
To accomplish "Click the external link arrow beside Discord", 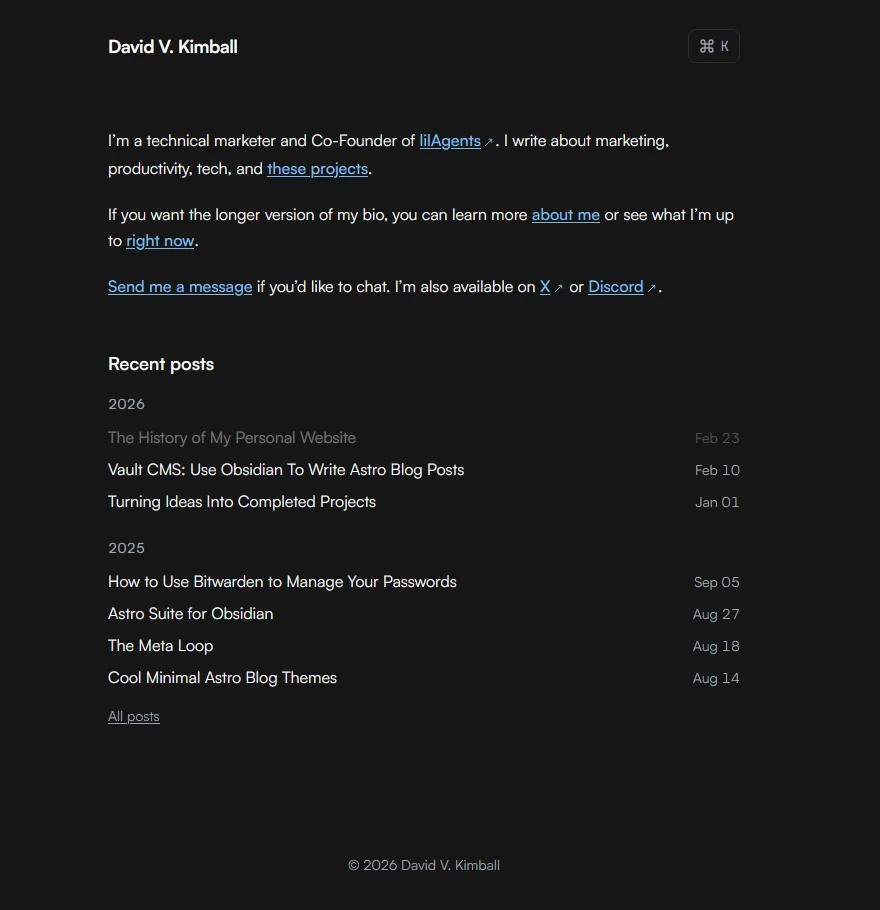I will click(x=652, y=287).
